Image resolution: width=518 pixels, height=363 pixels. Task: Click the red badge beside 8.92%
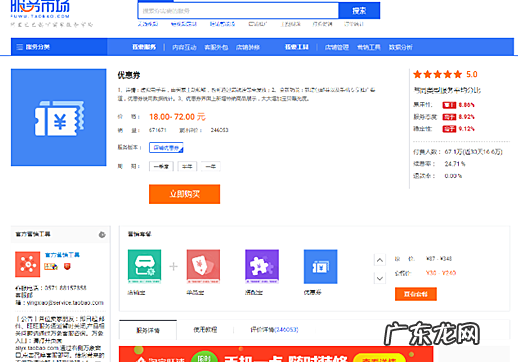click(449, 117)
